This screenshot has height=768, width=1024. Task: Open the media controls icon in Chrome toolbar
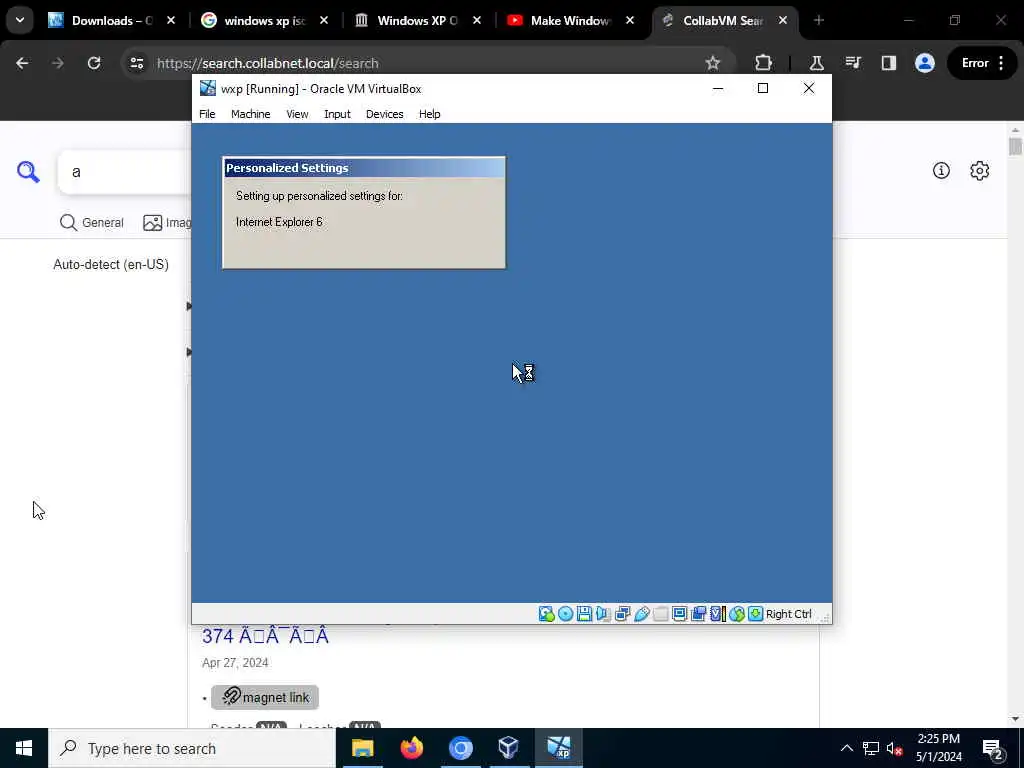click(853, 63)
